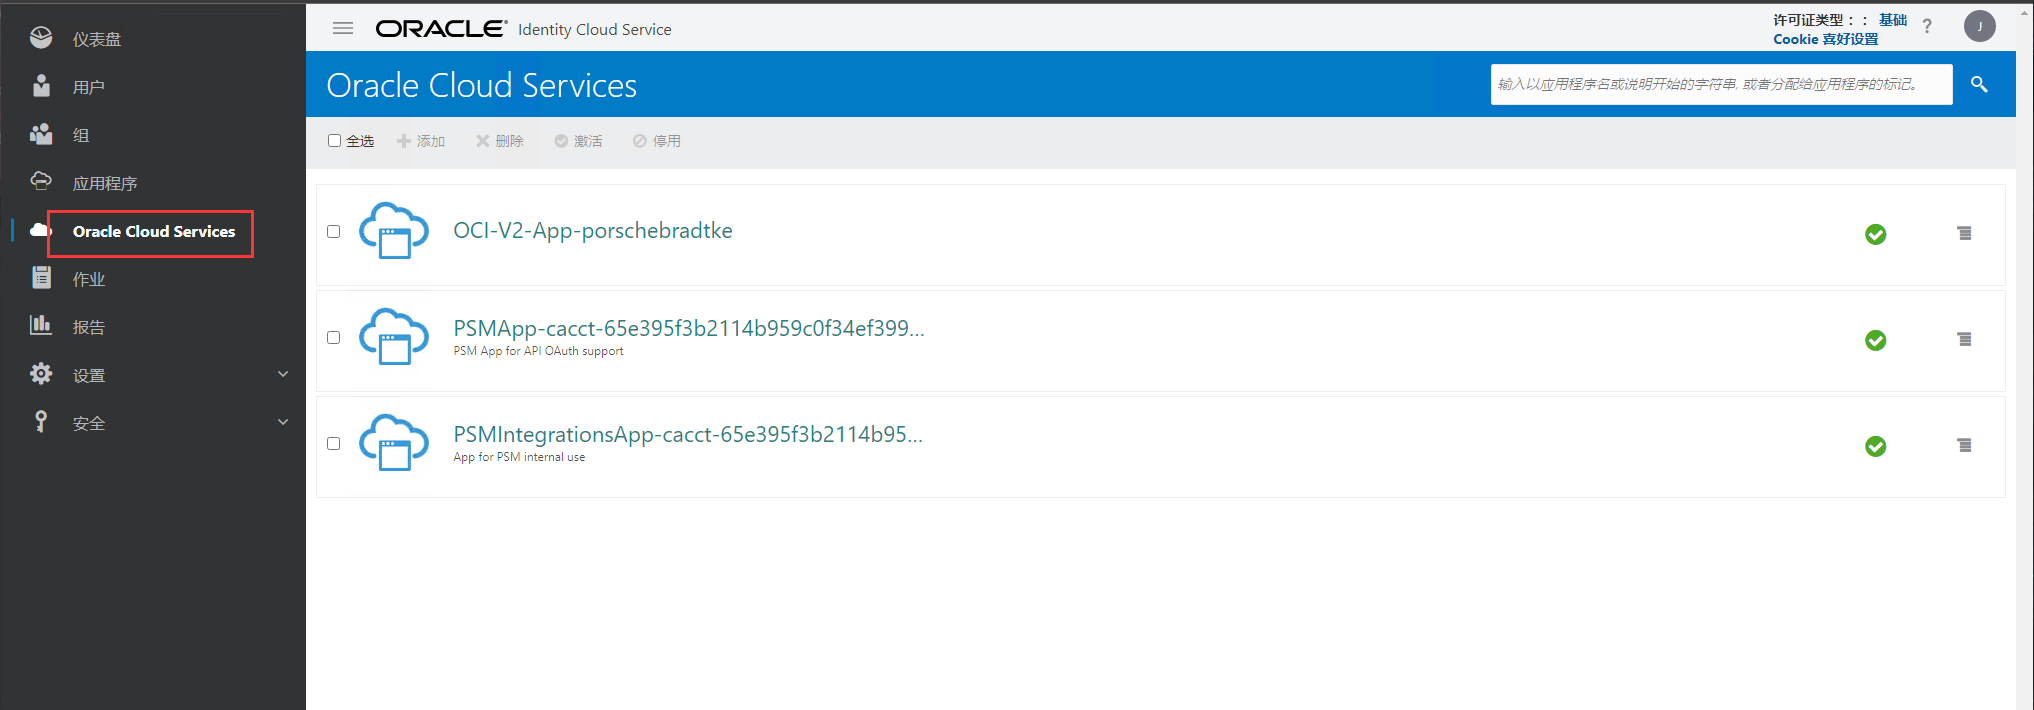
Task: Click the cloud app icon for OCI-V2-App-porschebradtke
Action: [x=394, y=231]
